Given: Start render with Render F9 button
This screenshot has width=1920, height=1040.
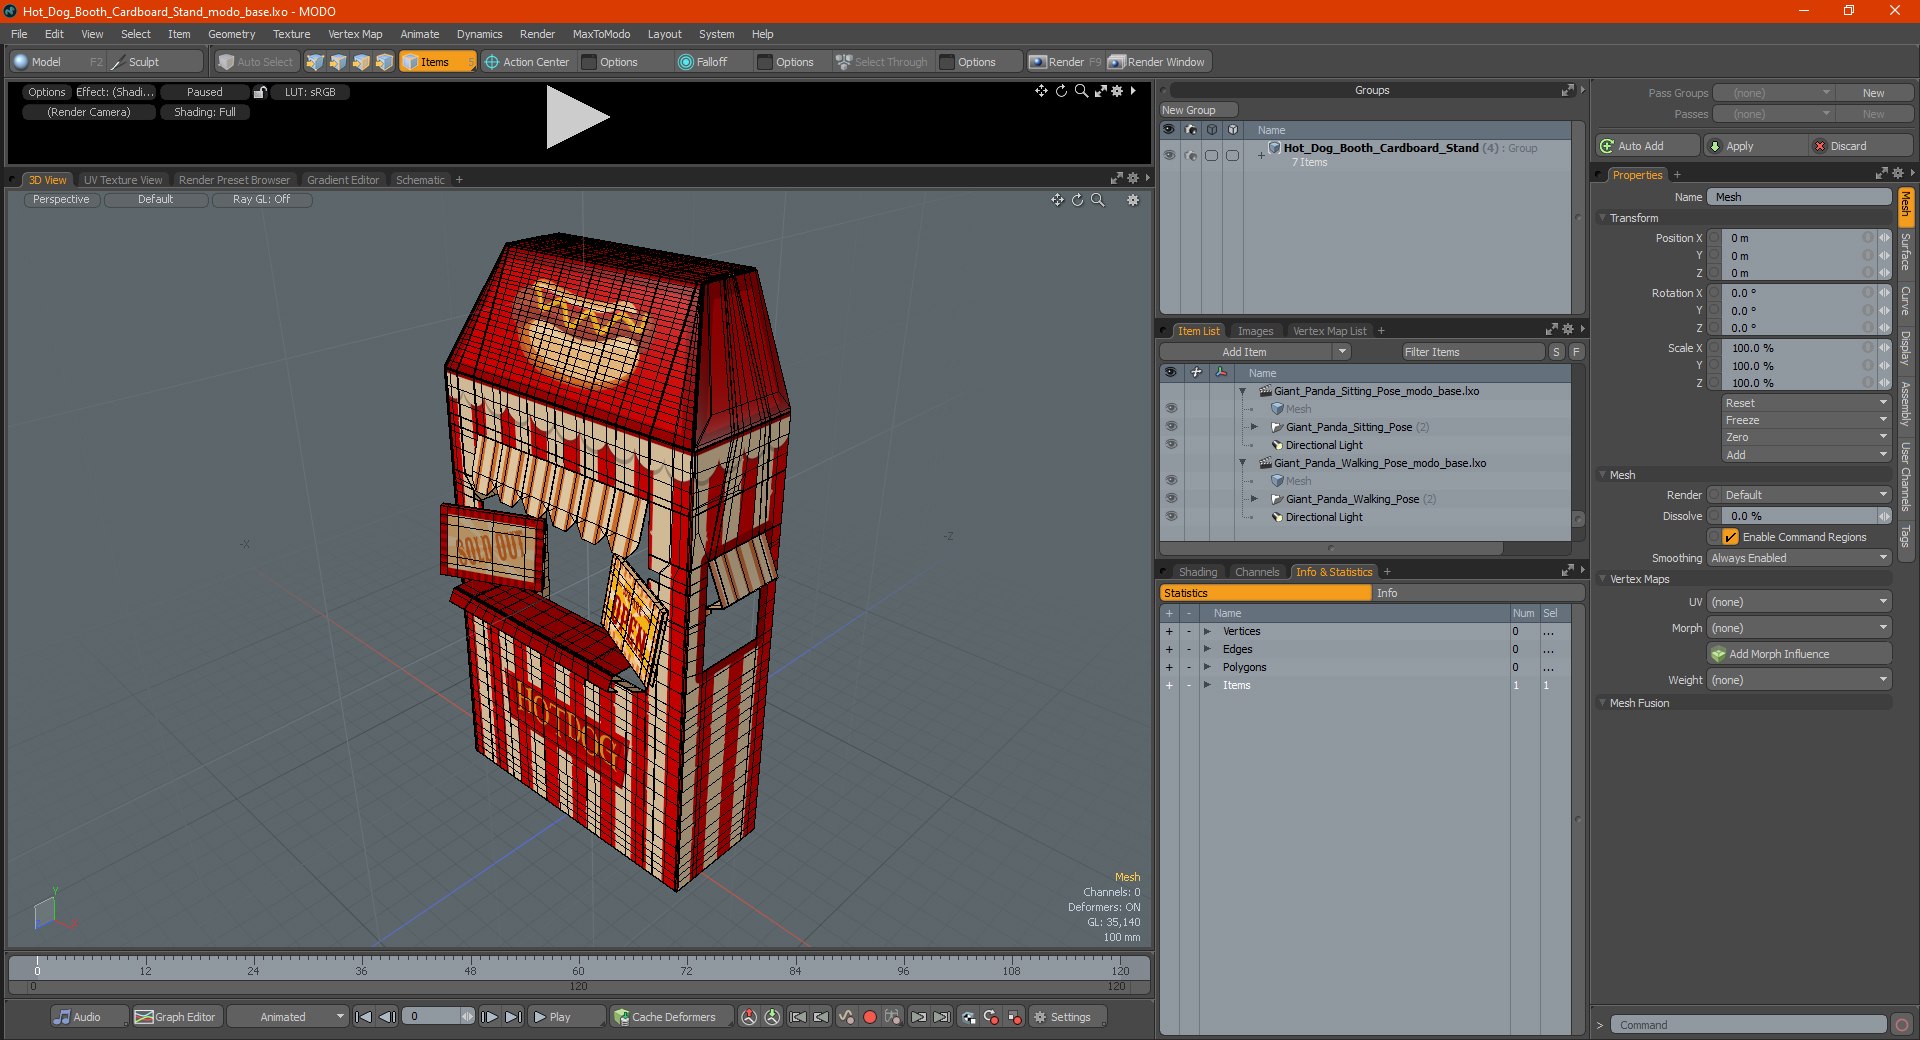Looking at the screenshot, I should 1066,62.
